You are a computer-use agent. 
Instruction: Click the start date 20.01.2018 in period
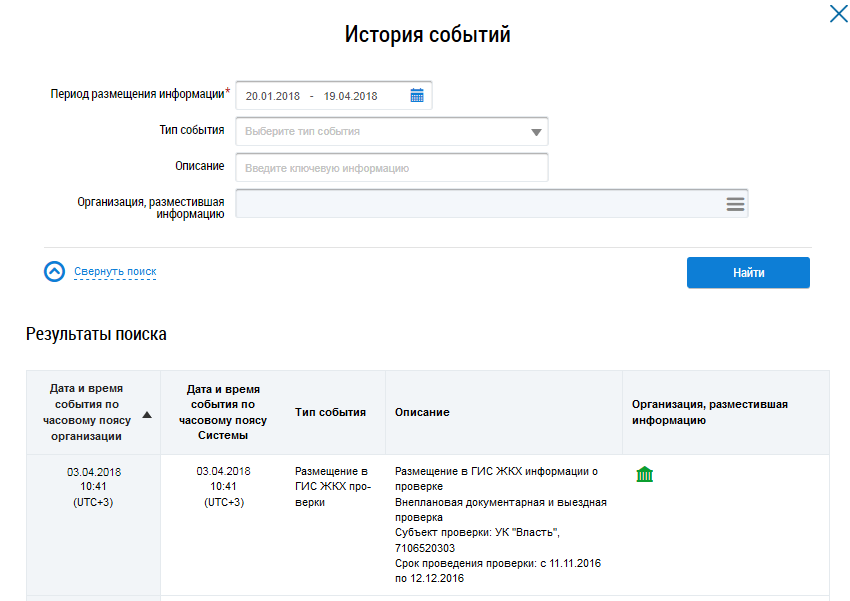coord(273,96)
